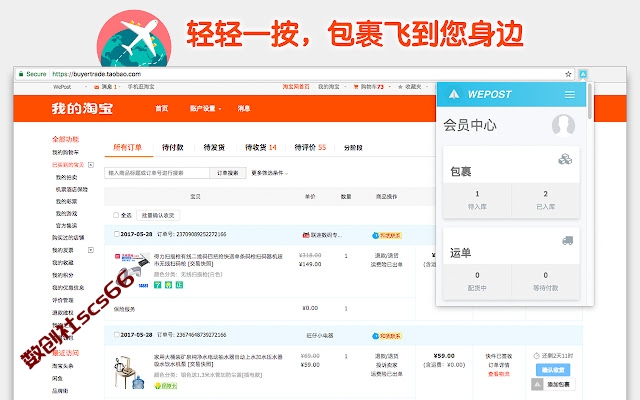The image size is (640, 400).
Task: Open the 已入库 packages count tile
Action: tap(545, 200)
